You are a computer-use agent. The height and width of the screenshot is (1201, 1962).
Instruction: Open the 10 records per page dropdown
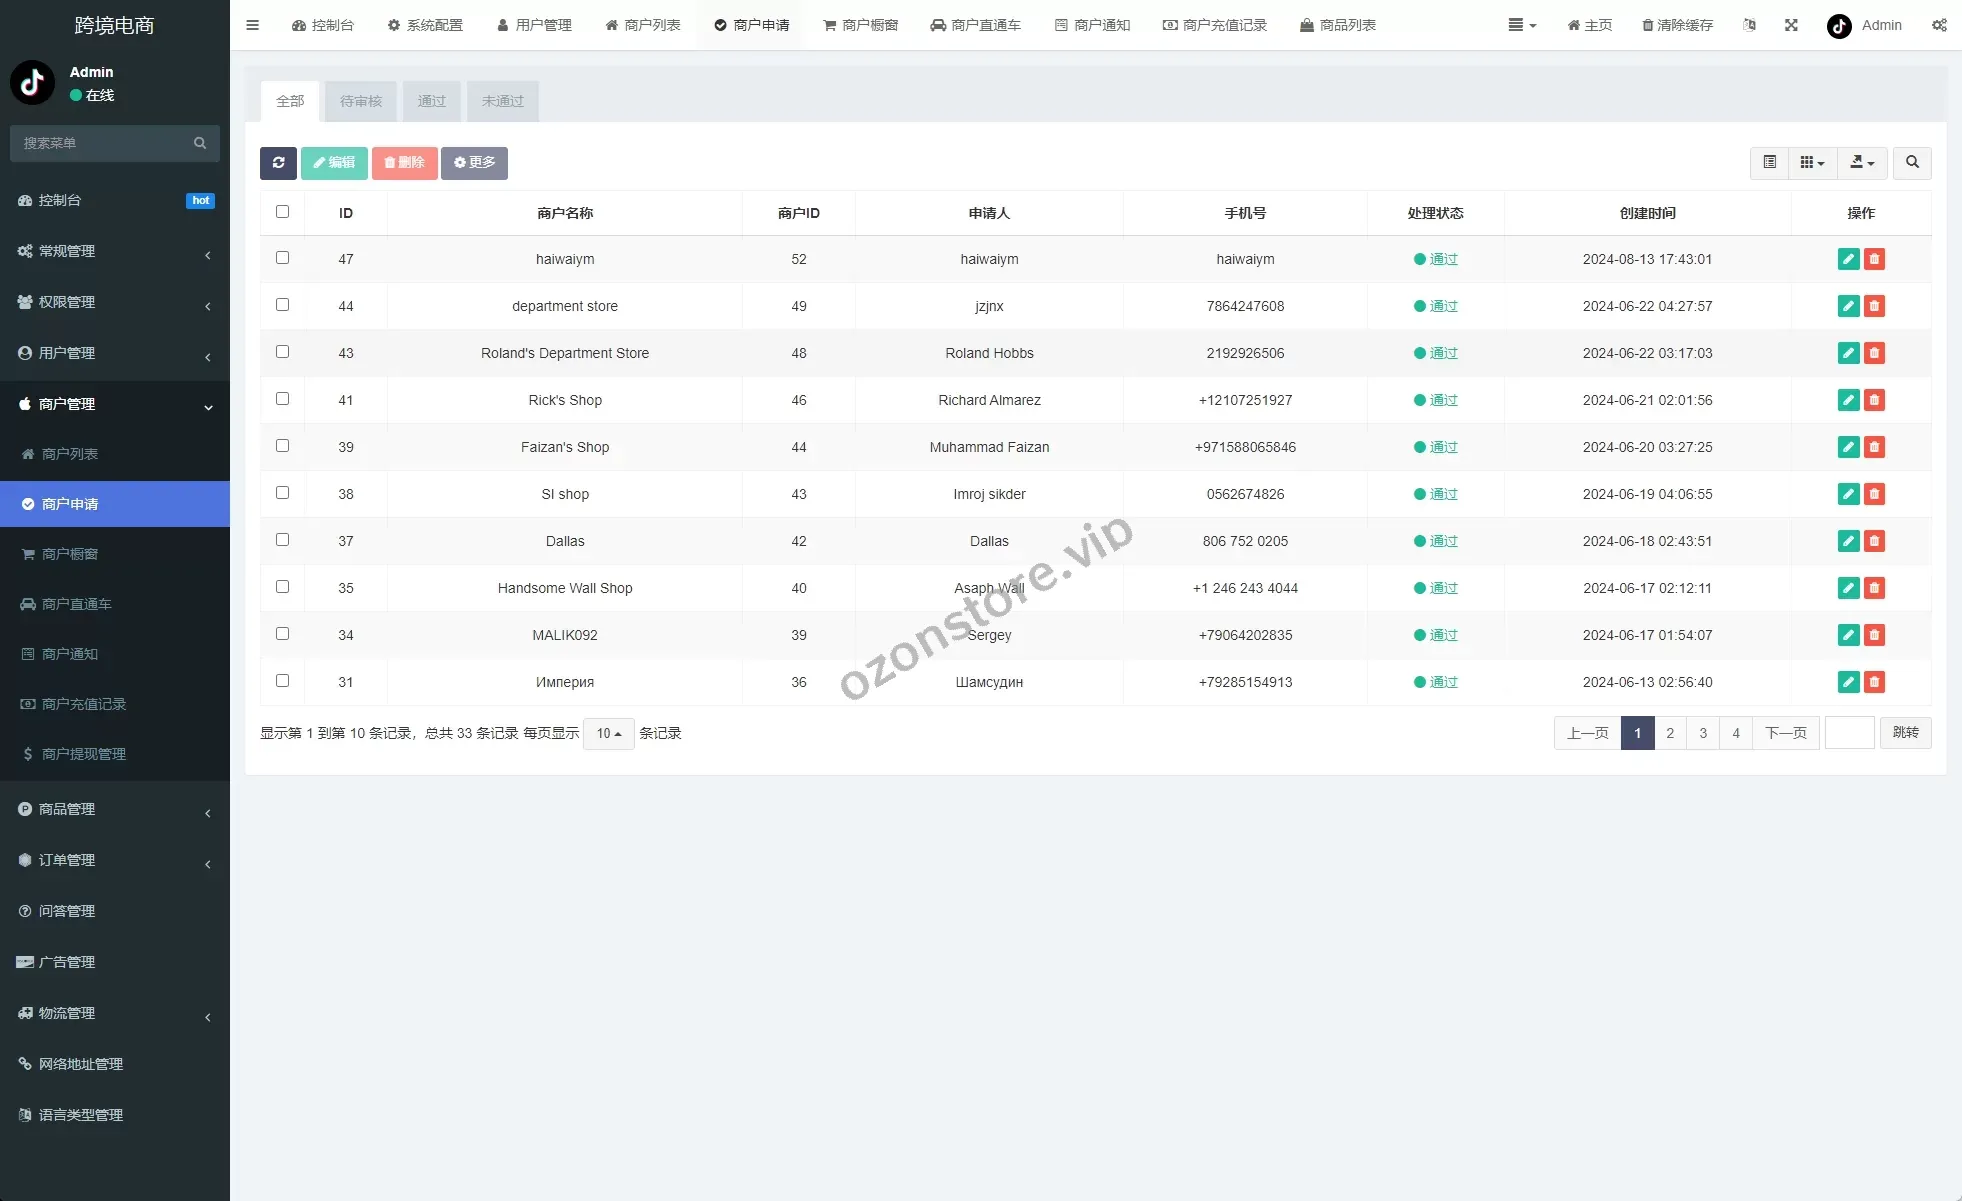click(x=608, y=733)
